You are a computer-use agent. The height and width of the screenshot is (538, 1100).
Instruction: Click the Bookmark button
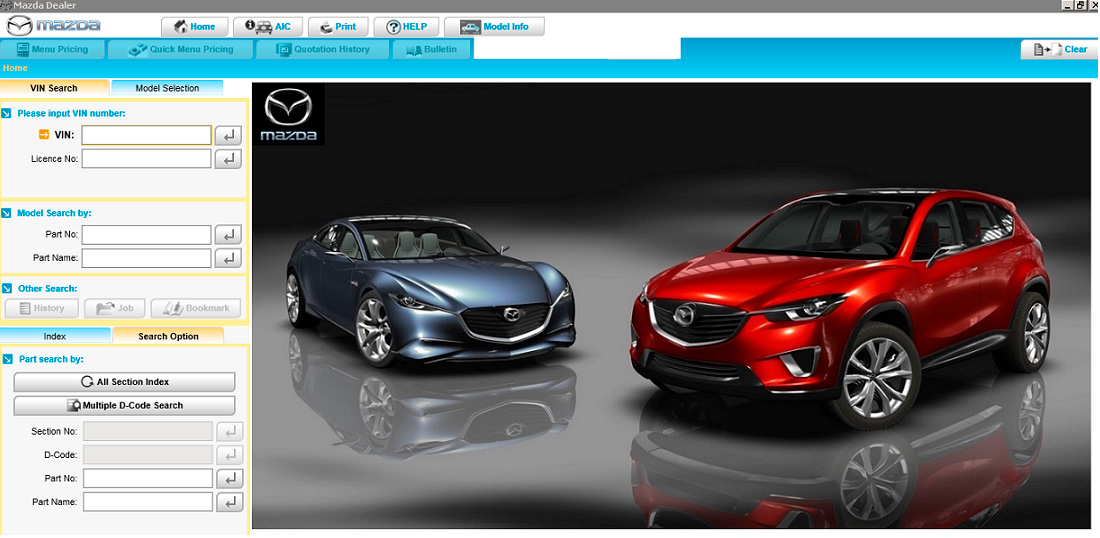click(196, 308)
